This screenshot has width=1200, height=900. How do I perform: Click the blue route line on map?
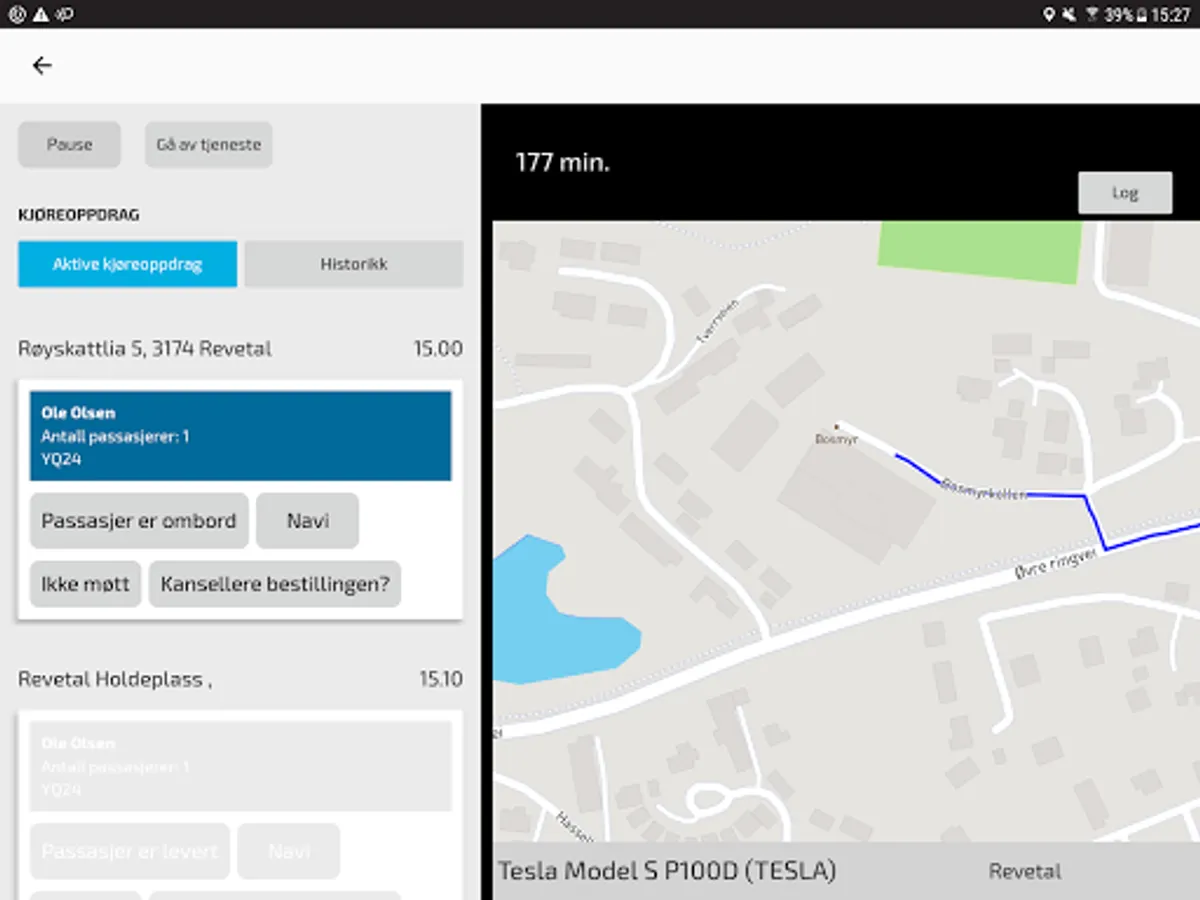pyautogui.click(x=1094, y=522)
